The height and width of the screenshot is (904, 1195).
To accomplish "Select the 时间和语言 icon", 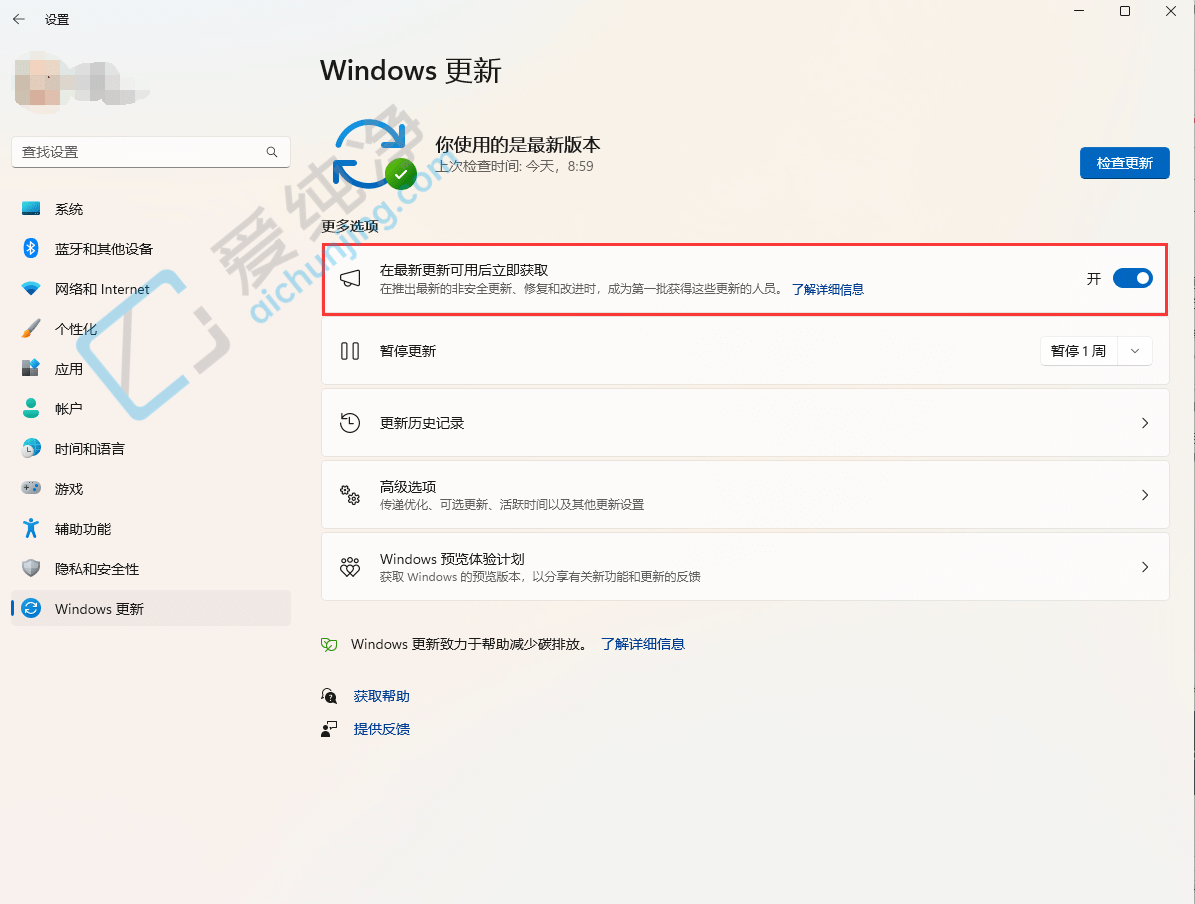I will coord(28,448).
